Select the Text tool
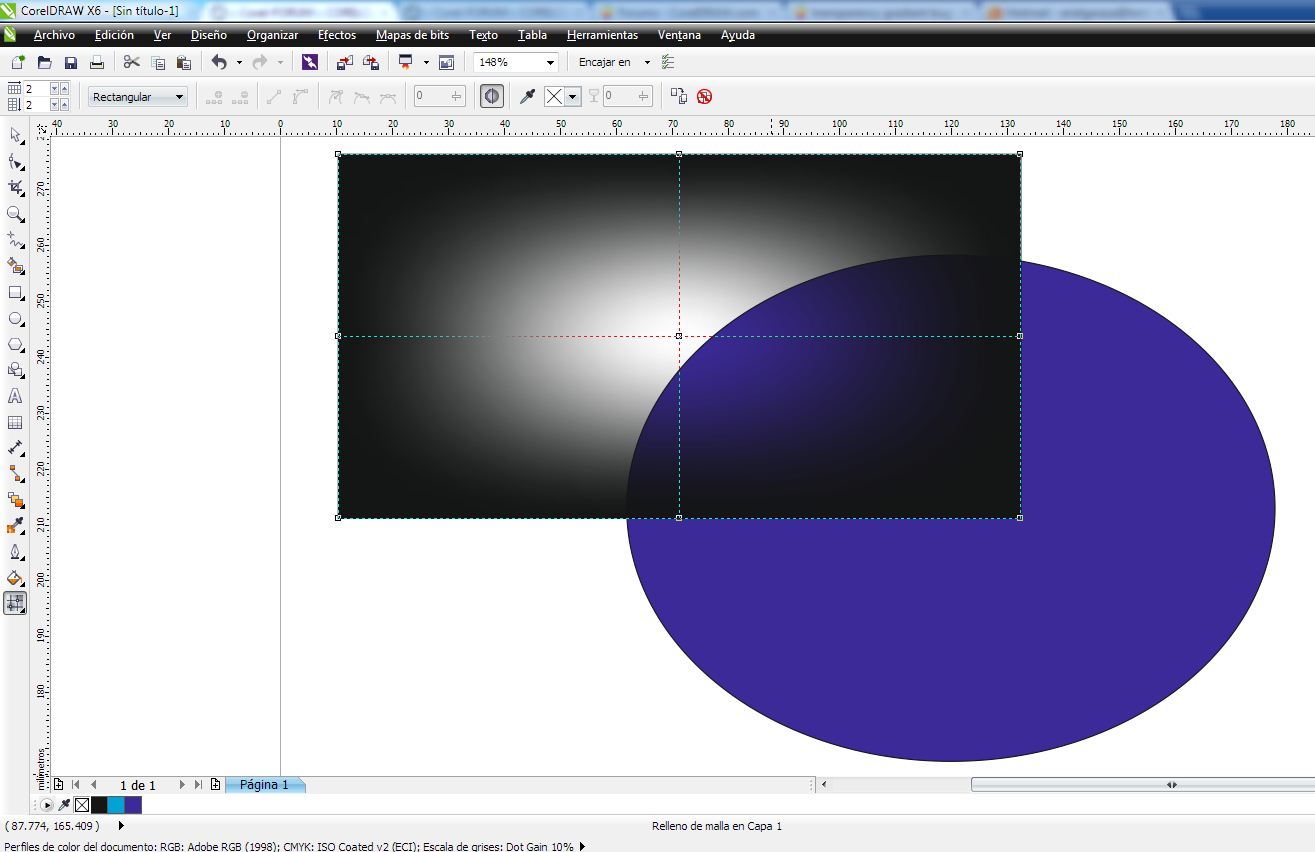 [15, 396]
